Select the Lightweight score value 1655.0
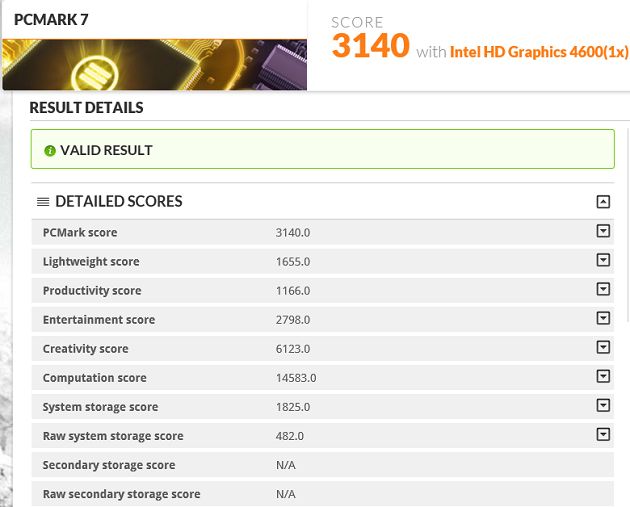The image size is (630, 507). [x=292, y=262]
